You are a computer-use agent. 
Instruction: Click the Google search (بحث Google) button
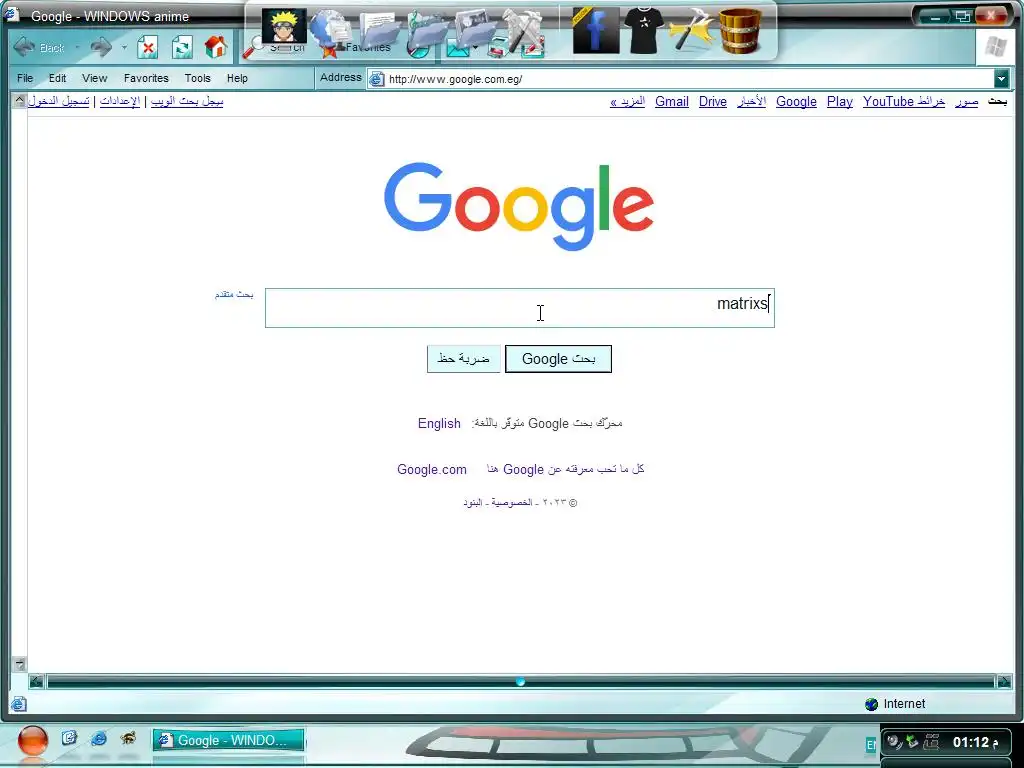tap(558, 359)
